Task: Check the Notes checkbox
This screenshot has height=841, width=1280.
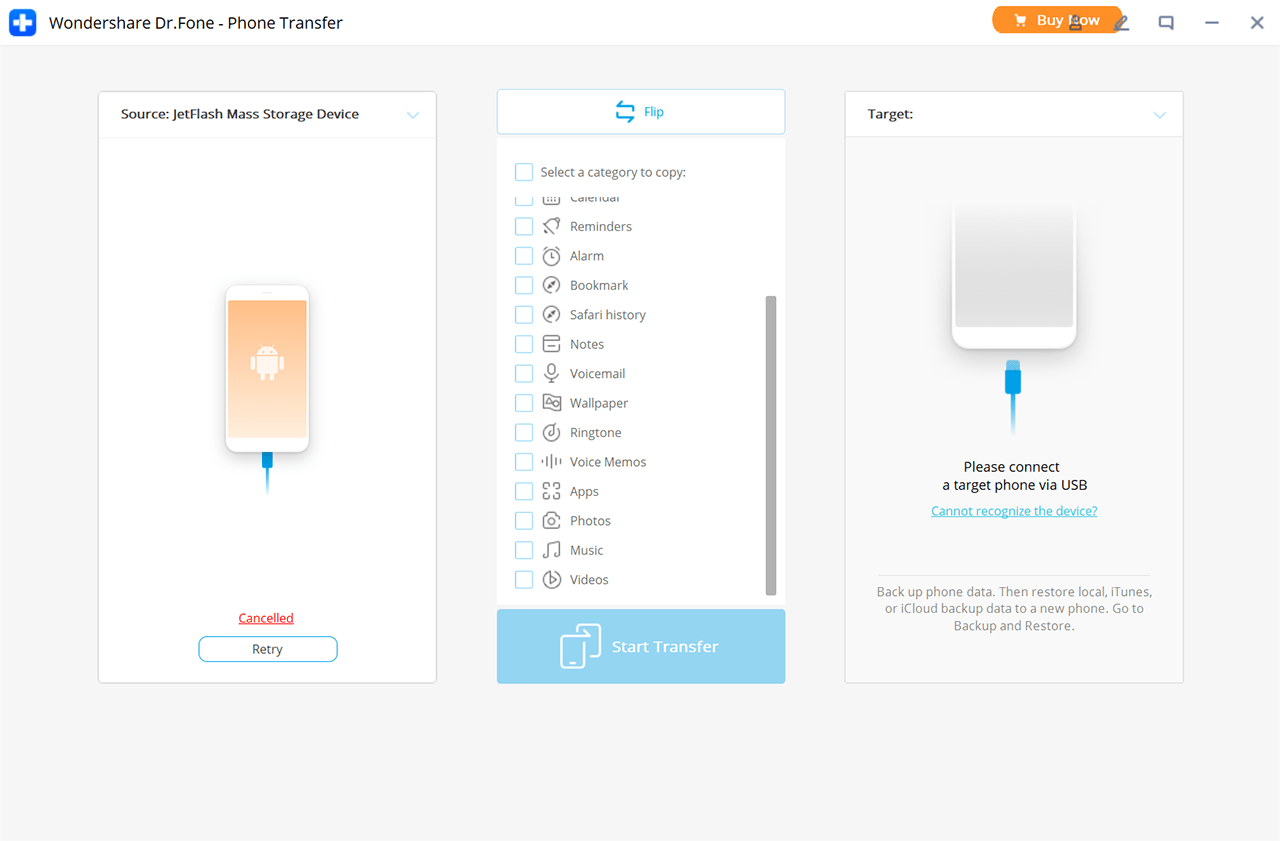Action: (x=524, y=344)
